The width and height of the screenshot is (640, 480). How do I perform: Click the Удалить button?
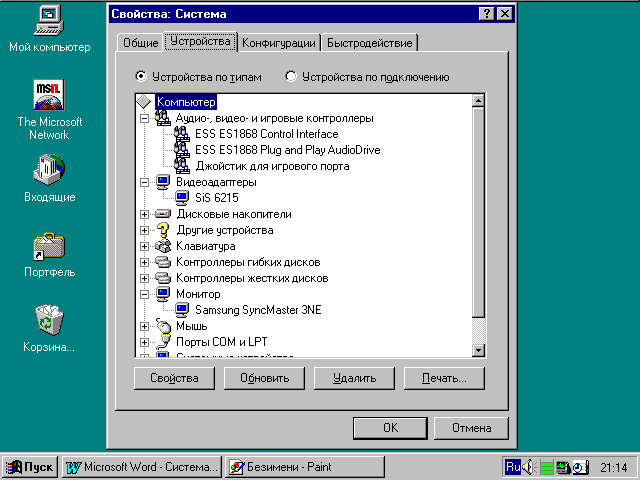click(x=354, y=378)
